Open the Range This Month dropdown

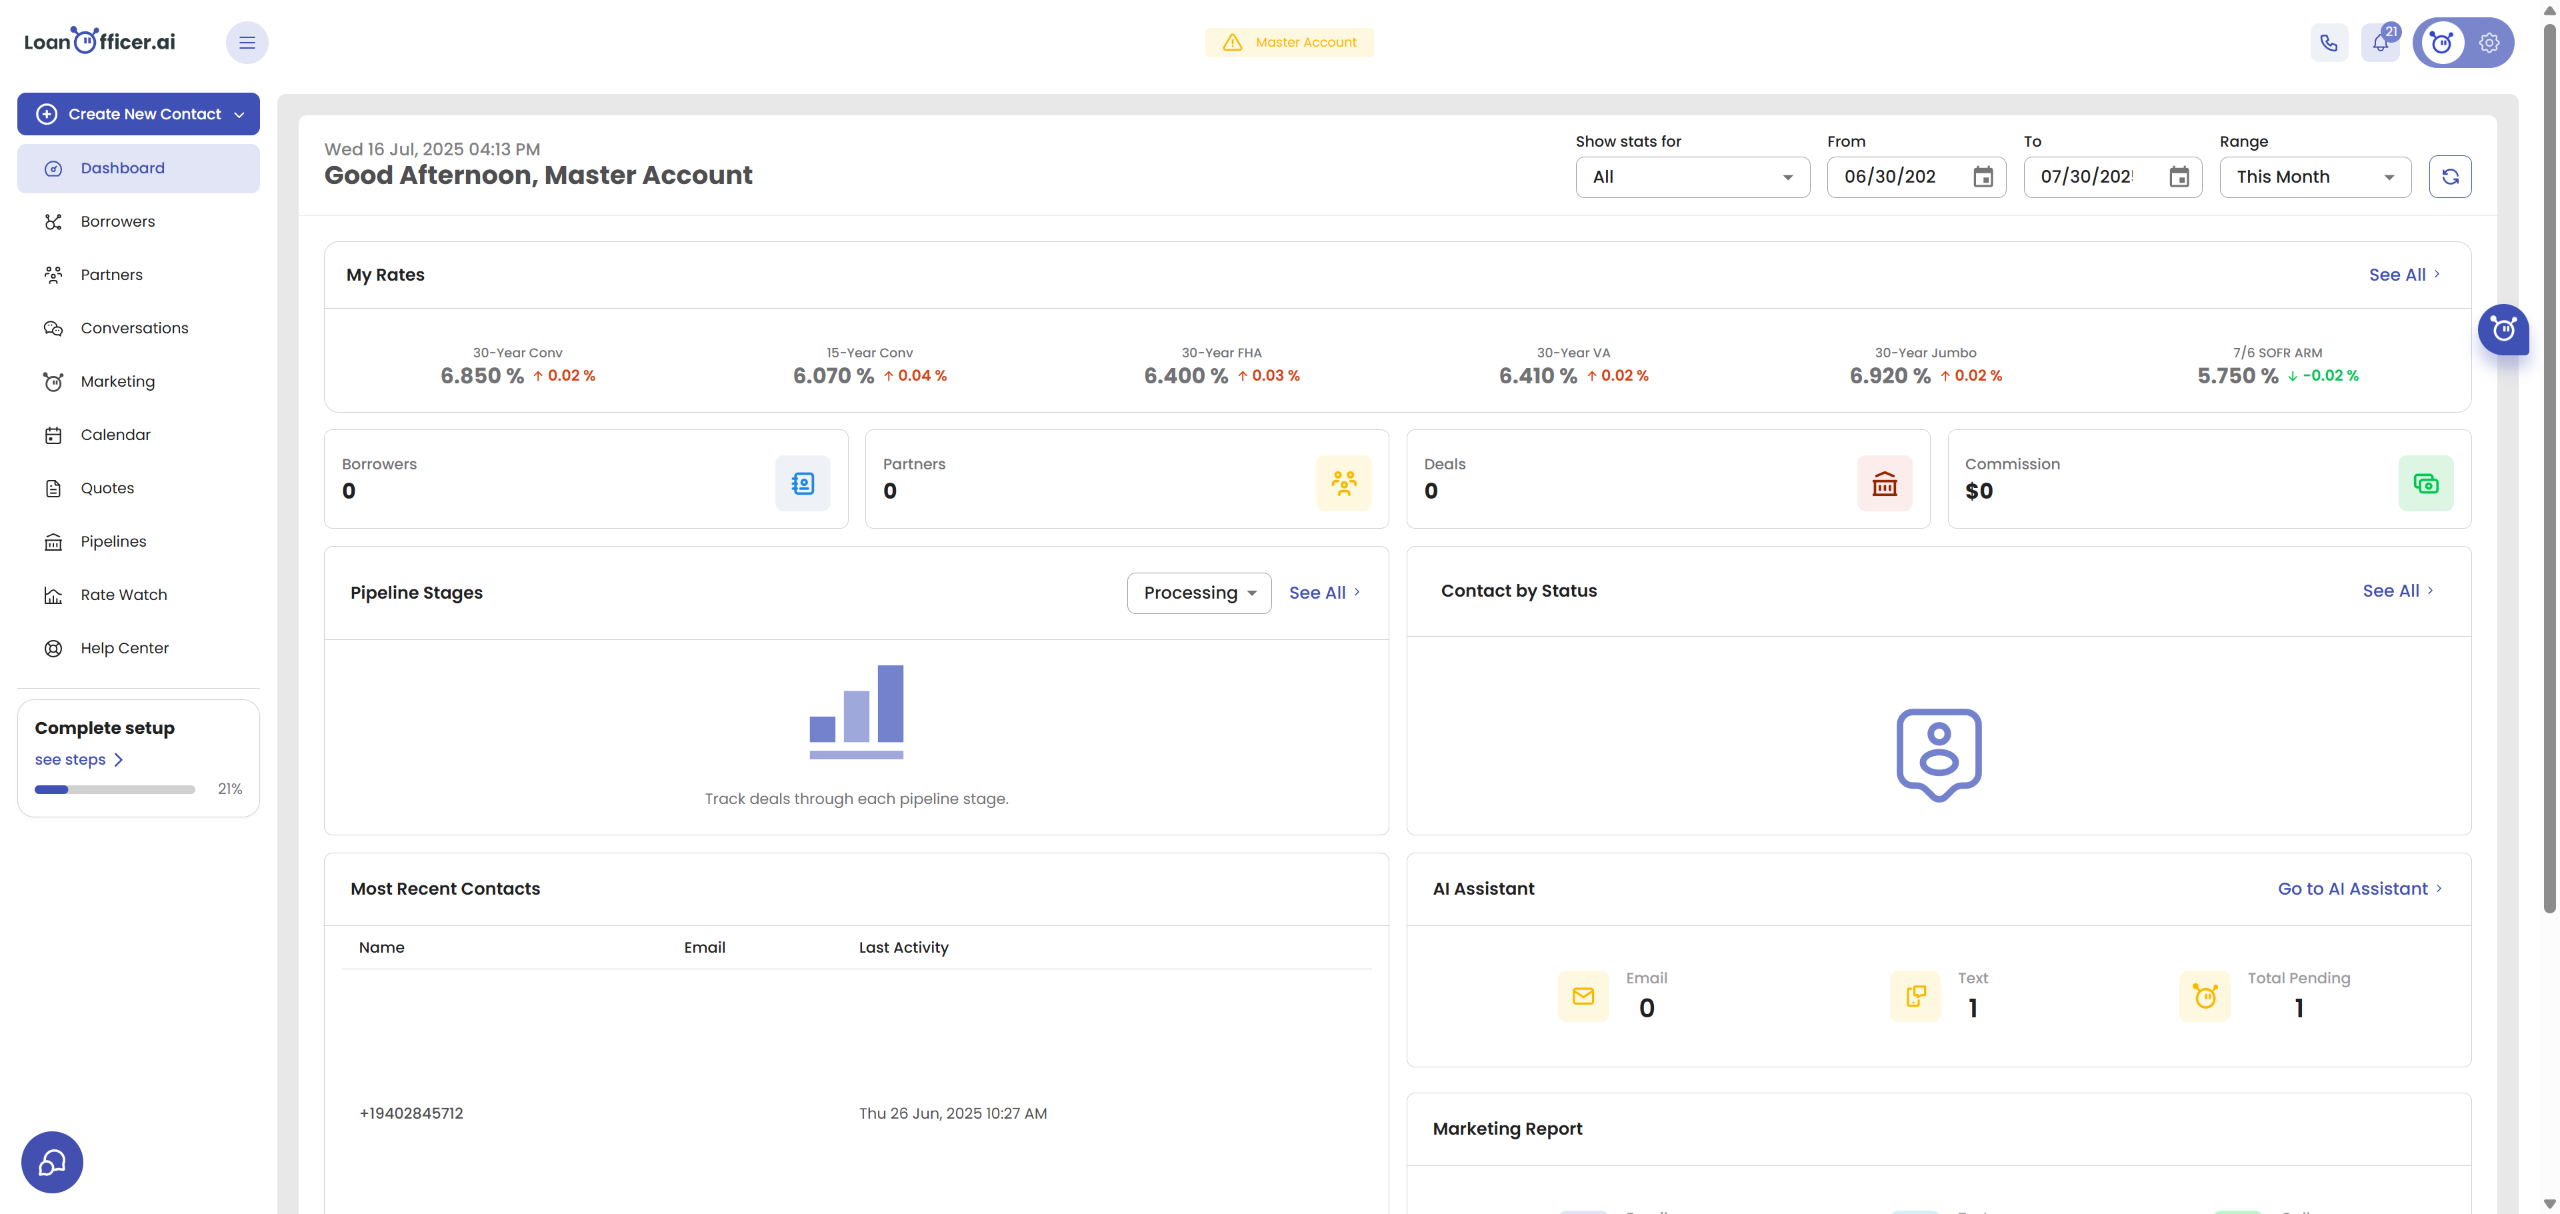[2314, 177]
